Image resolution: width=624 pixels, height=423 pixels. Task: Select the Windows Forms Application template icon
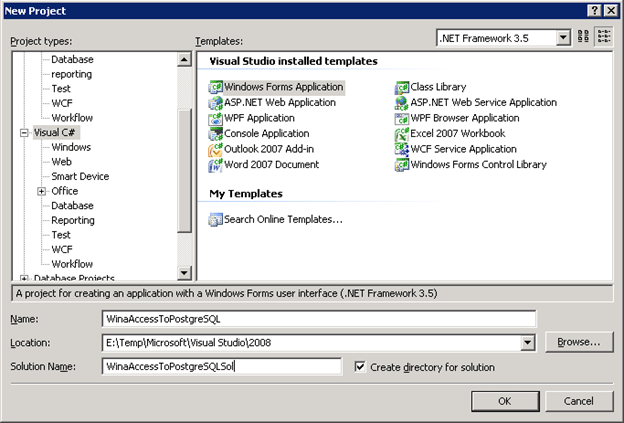pyautogui.click(x=215, y=87)
